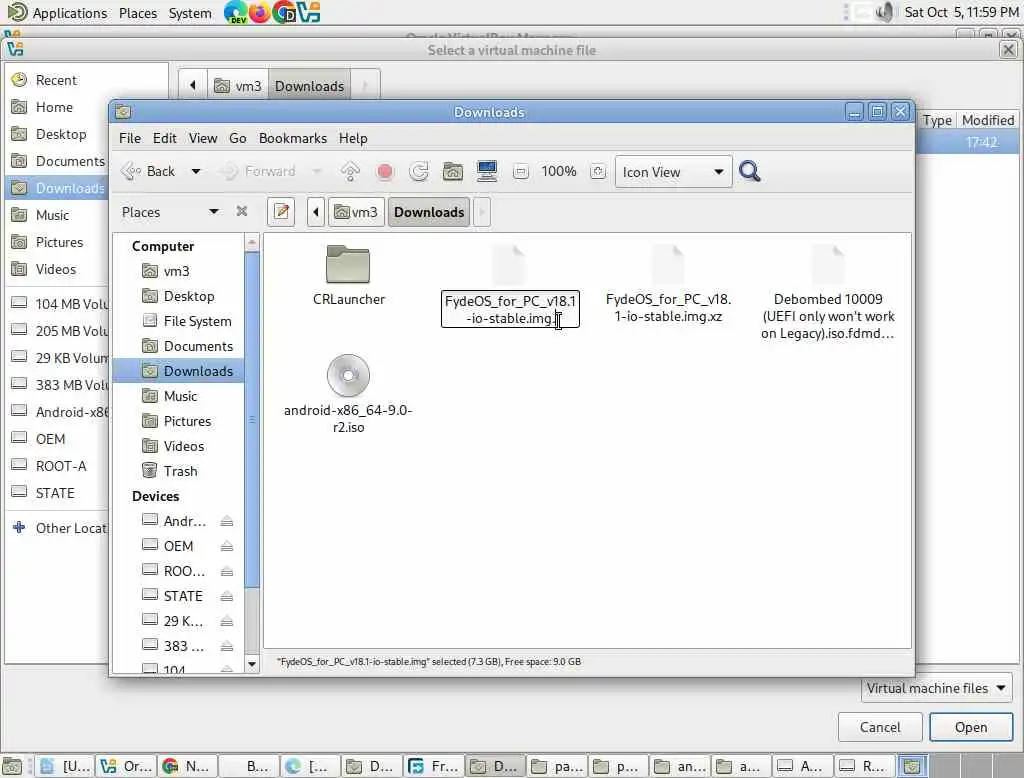Eject the 383 ... volume in sidebar

point(227,646)
